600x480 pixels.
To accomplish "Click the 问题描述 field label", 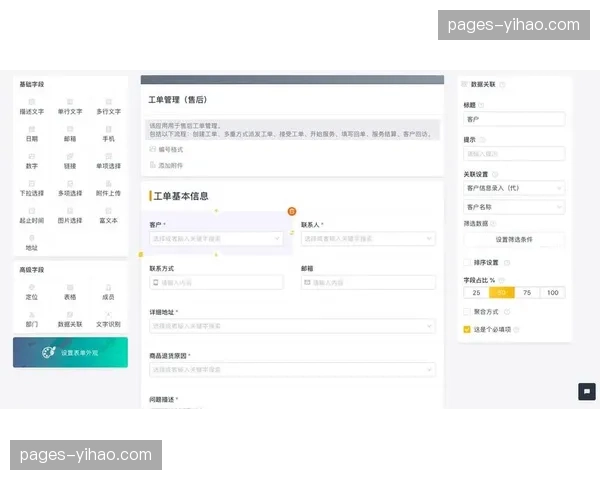I will pos(162,400).
